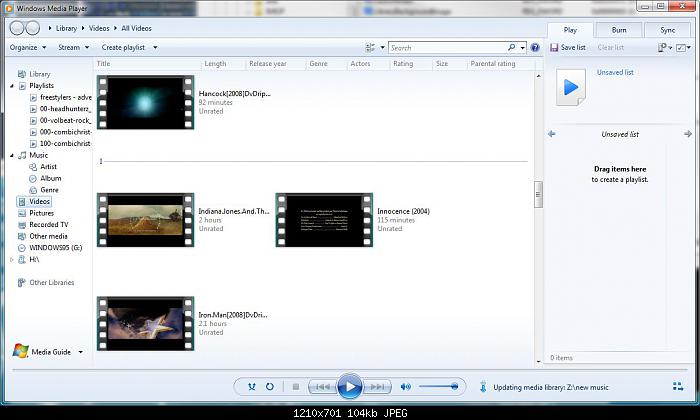Click Library in the breadcrumb
700x420 pixels.
click(67, 28)
